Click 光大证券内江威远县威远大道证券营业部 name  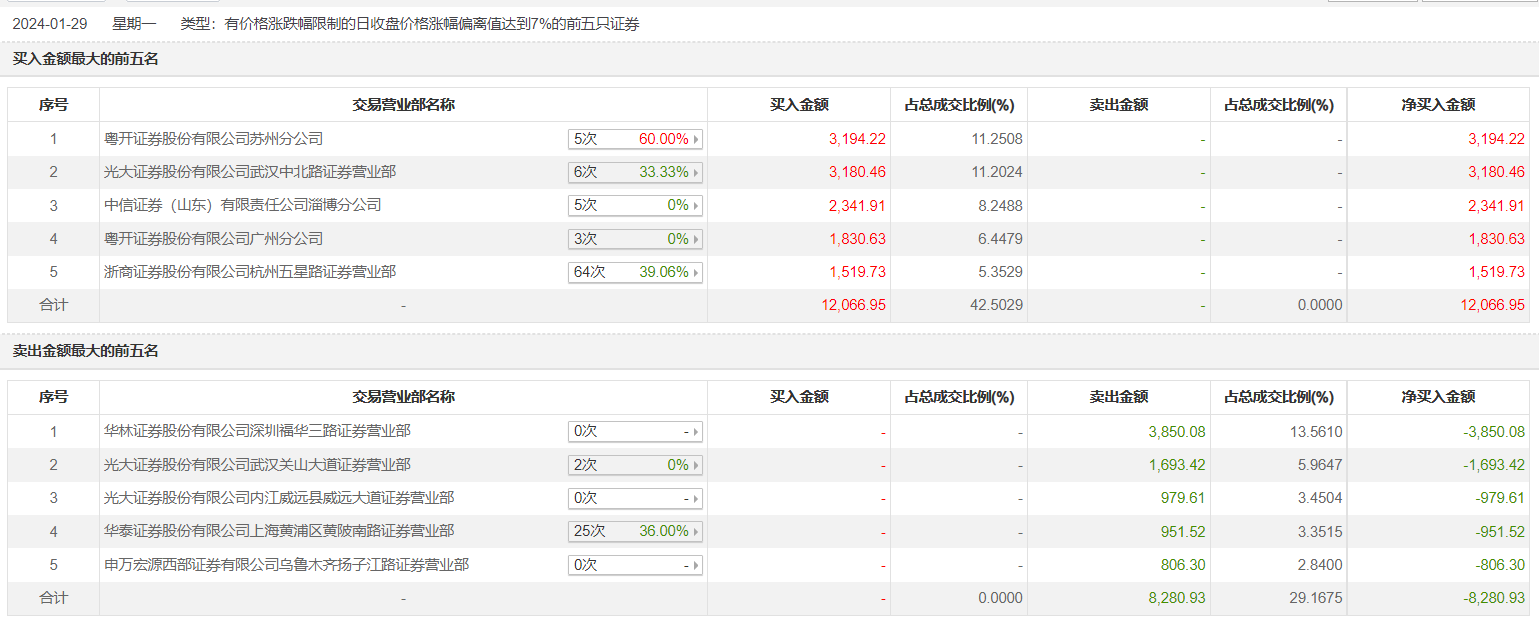pyautogui.click(x=279, y=498)
